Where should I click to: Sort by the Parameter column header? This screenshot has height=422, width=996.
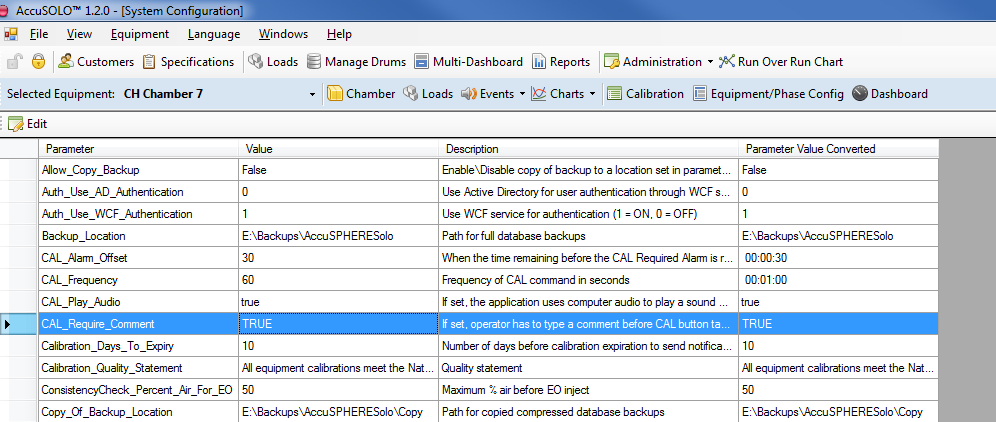pyautogui.click(x=140, y=149)
